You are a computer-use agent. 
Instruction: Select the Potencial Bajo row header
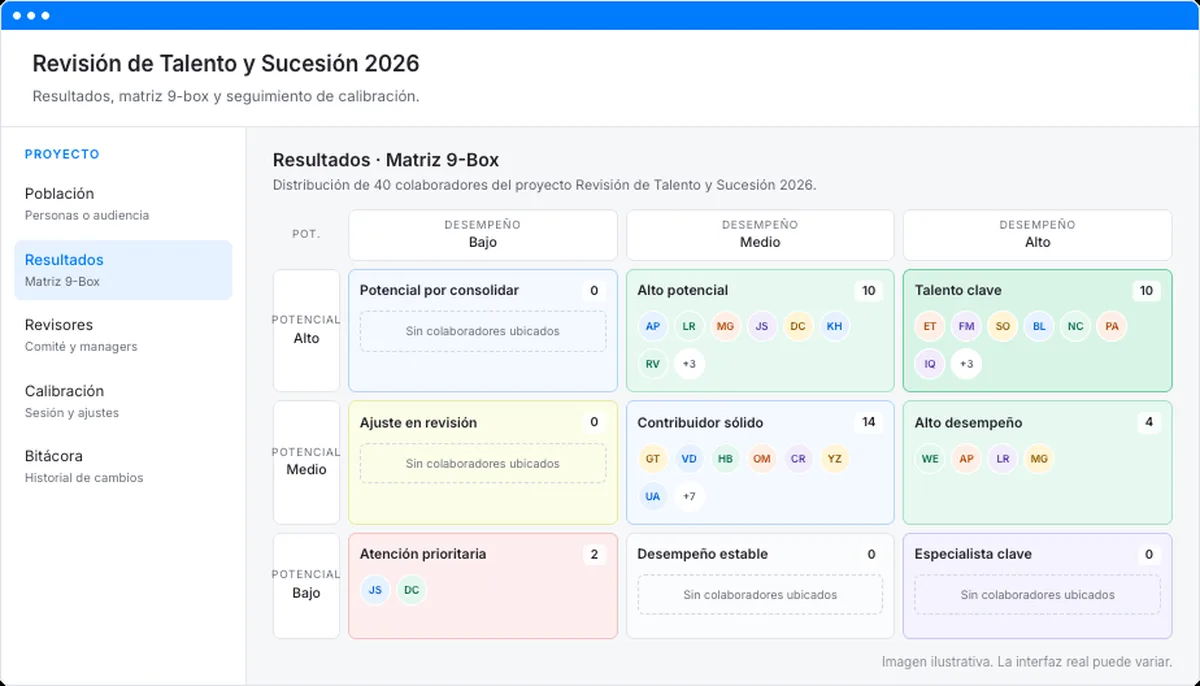[307, 585]
